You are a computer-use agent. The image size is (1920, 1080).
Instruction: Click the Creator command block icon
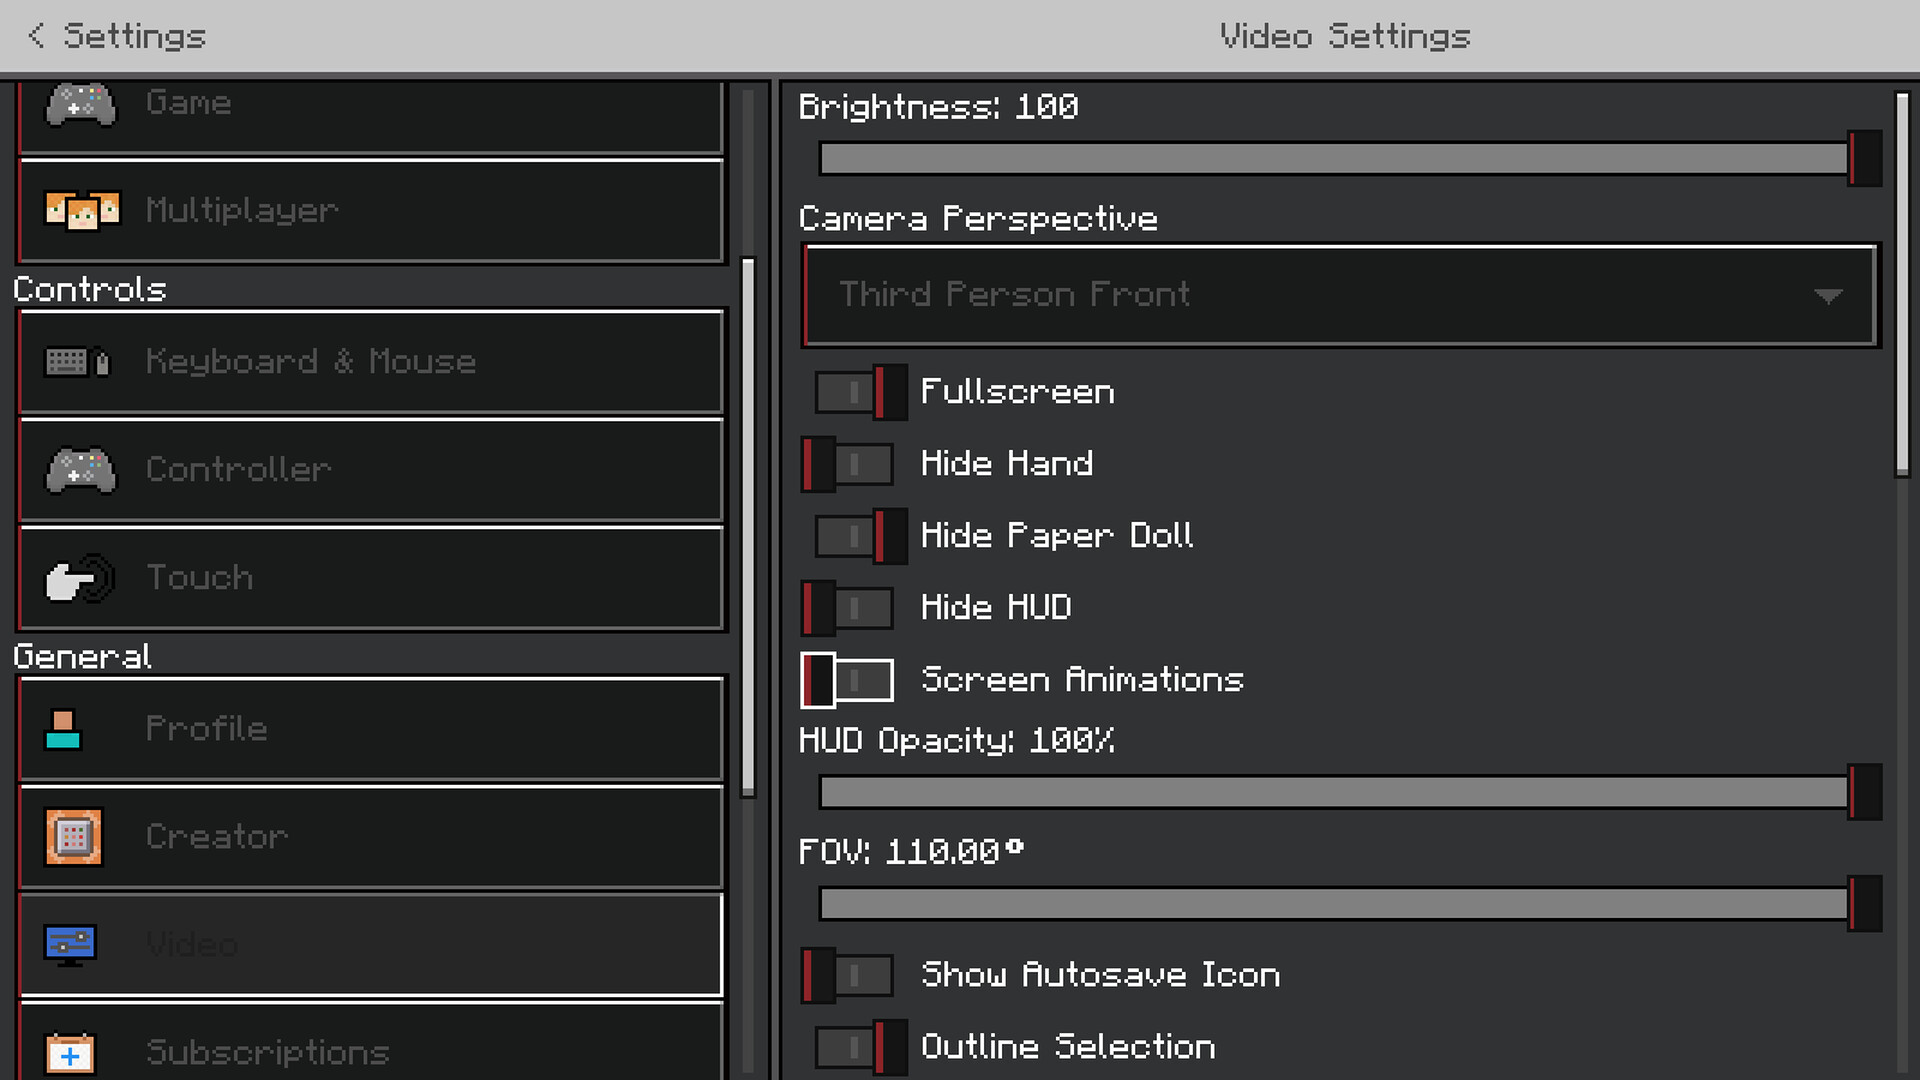pos(73,837)
